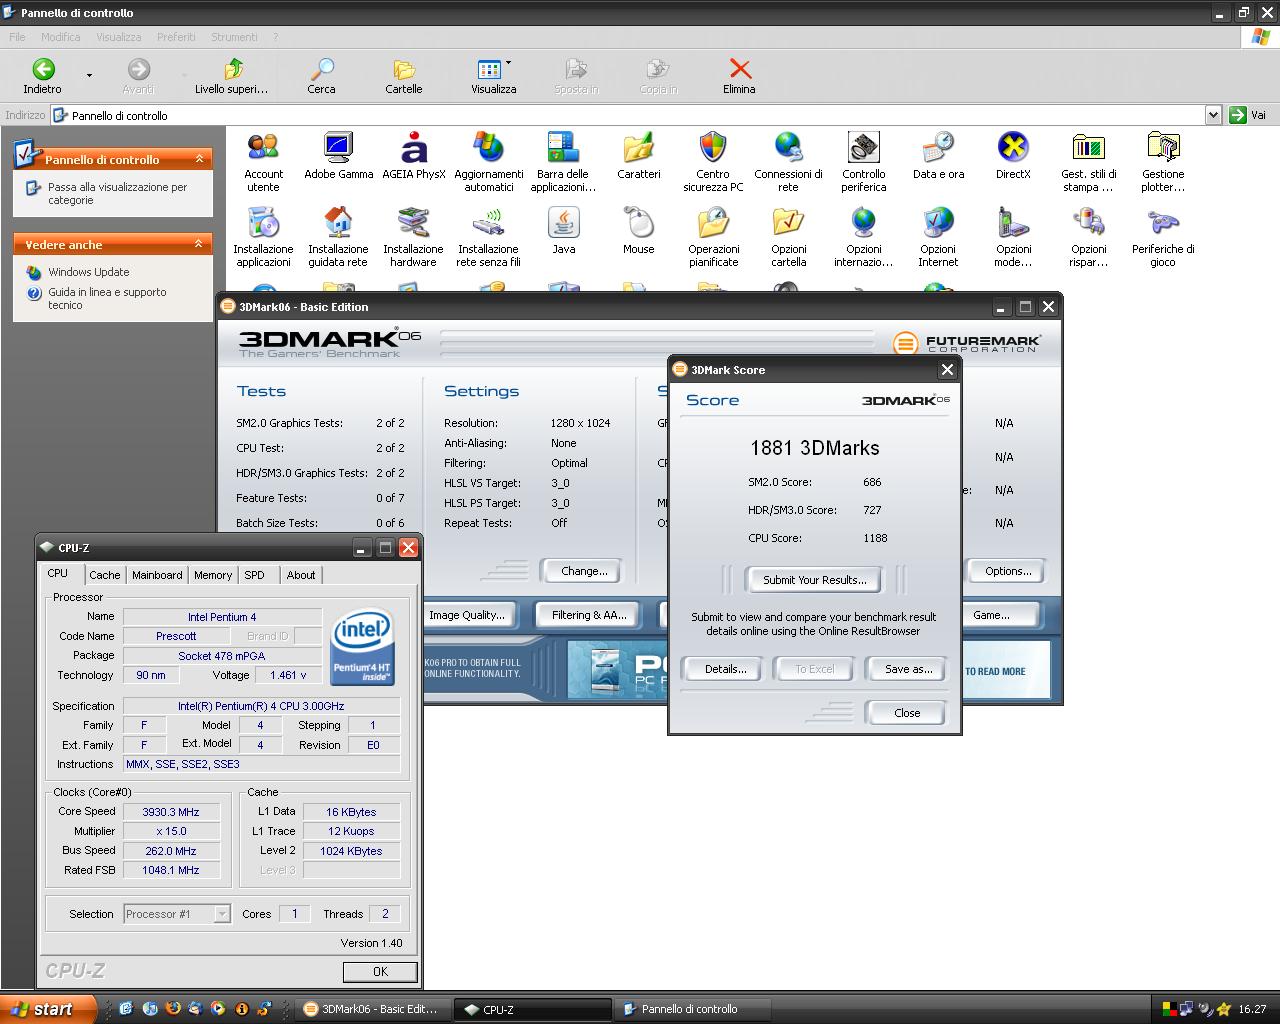Open Data e ora icon
1280x1024 pixels.
pyautogui.click(x=938, y=155)
